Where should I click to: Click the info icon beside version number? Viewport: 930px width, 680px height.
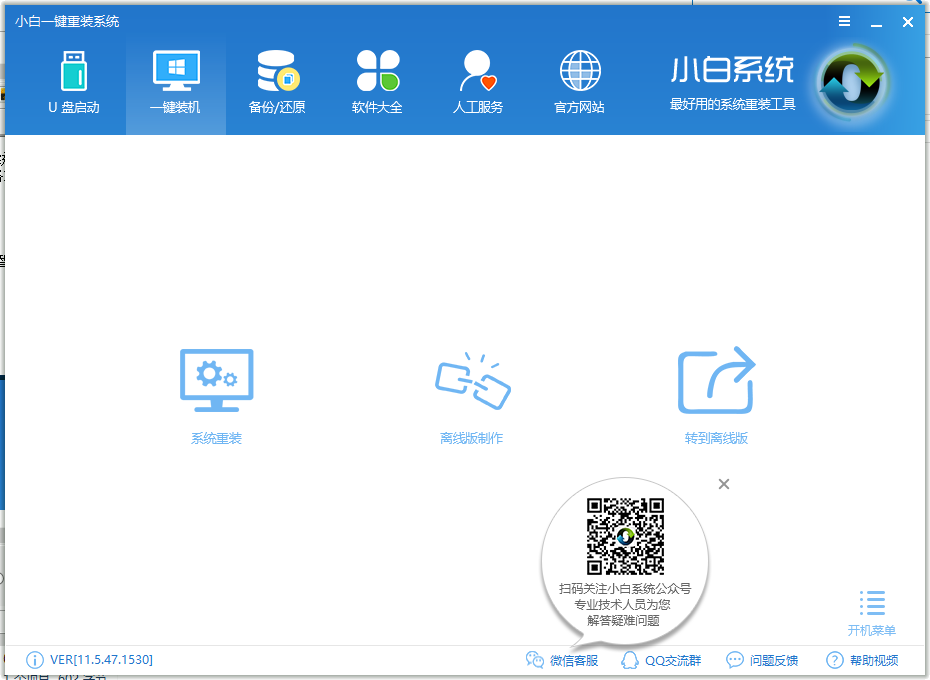click(x=34, y=660)
